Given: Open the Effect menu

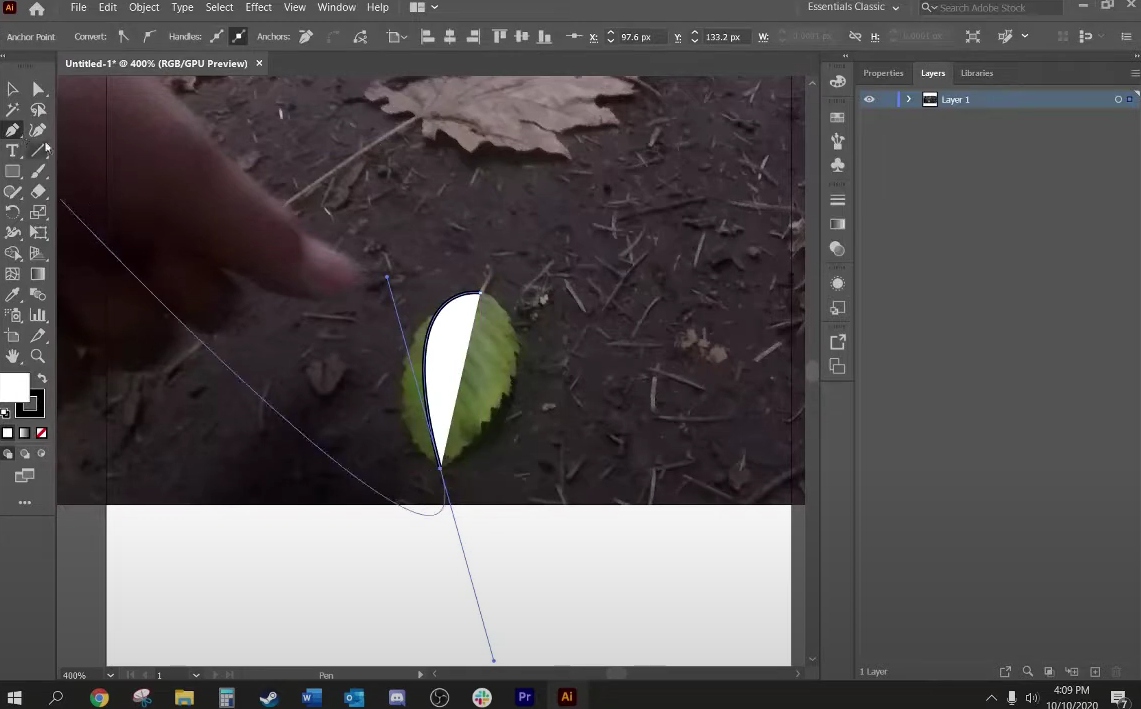Looking at the screenshot, I should 258,8.
